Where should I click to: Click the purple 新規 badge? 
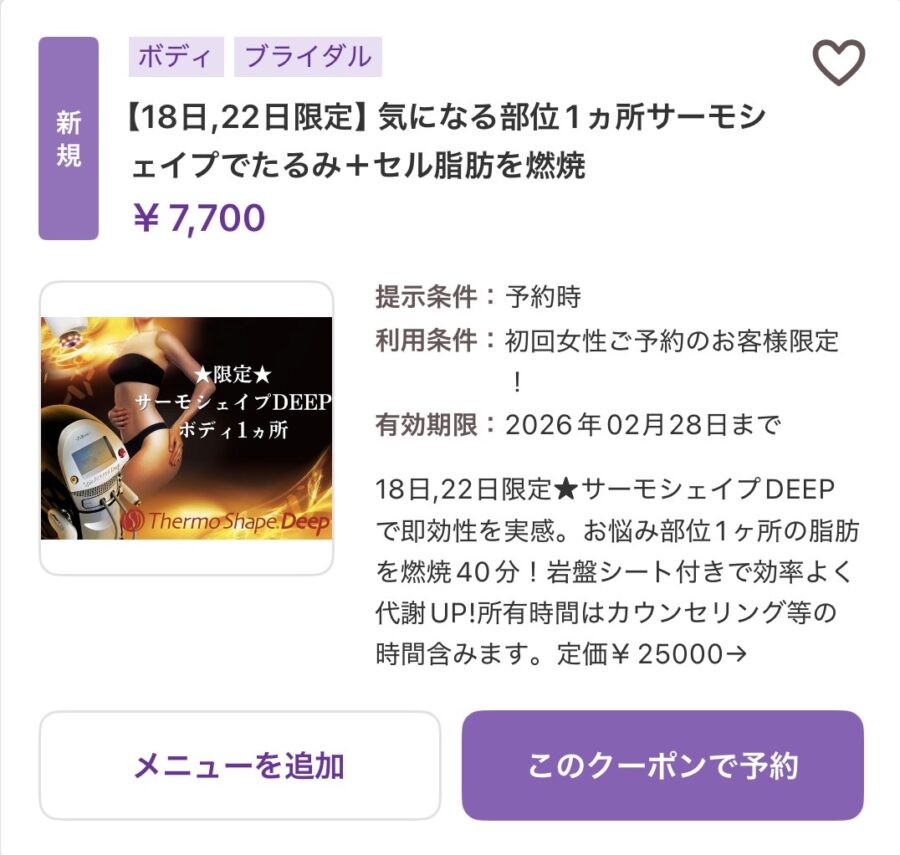point(68,138)
